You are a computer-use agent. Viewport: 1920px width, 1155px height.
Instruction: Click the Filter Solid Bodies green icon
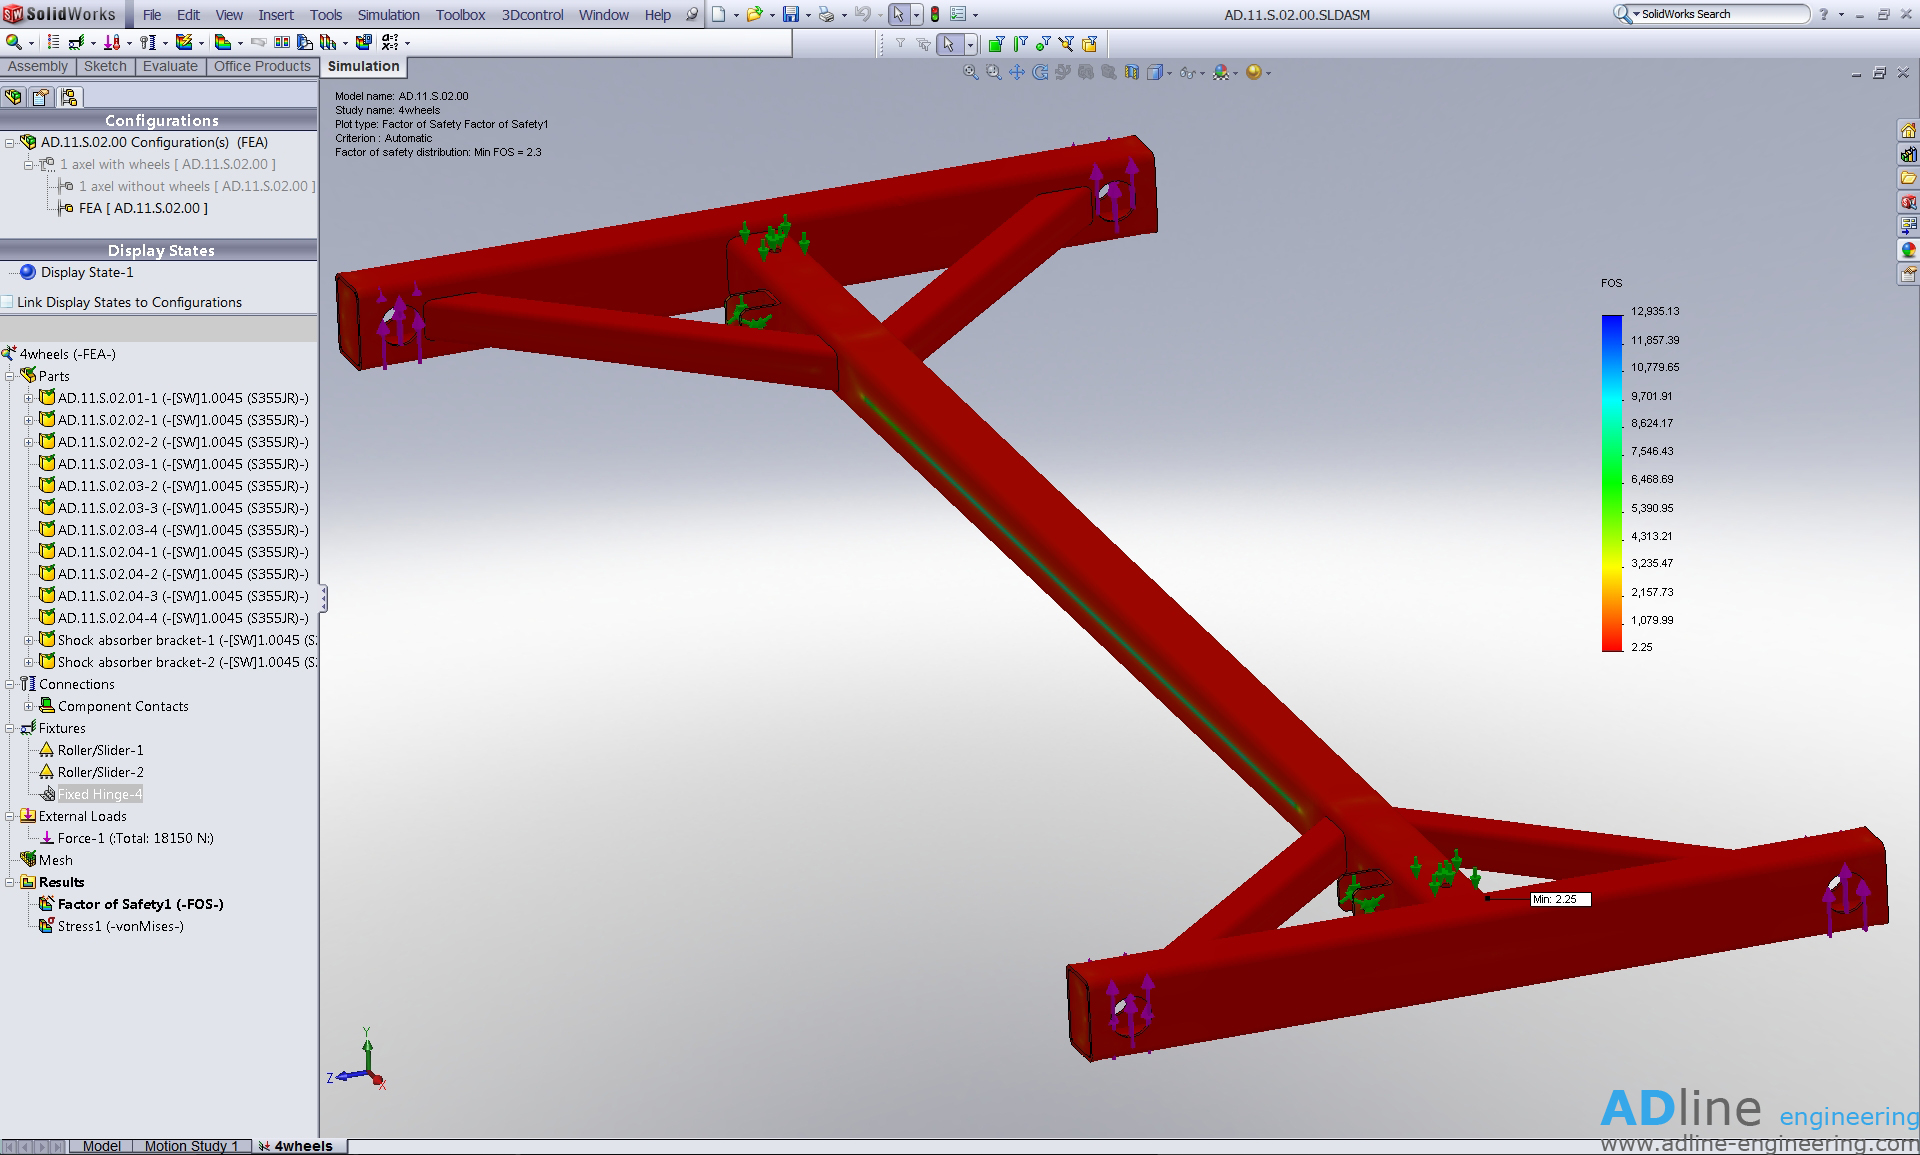996,43
